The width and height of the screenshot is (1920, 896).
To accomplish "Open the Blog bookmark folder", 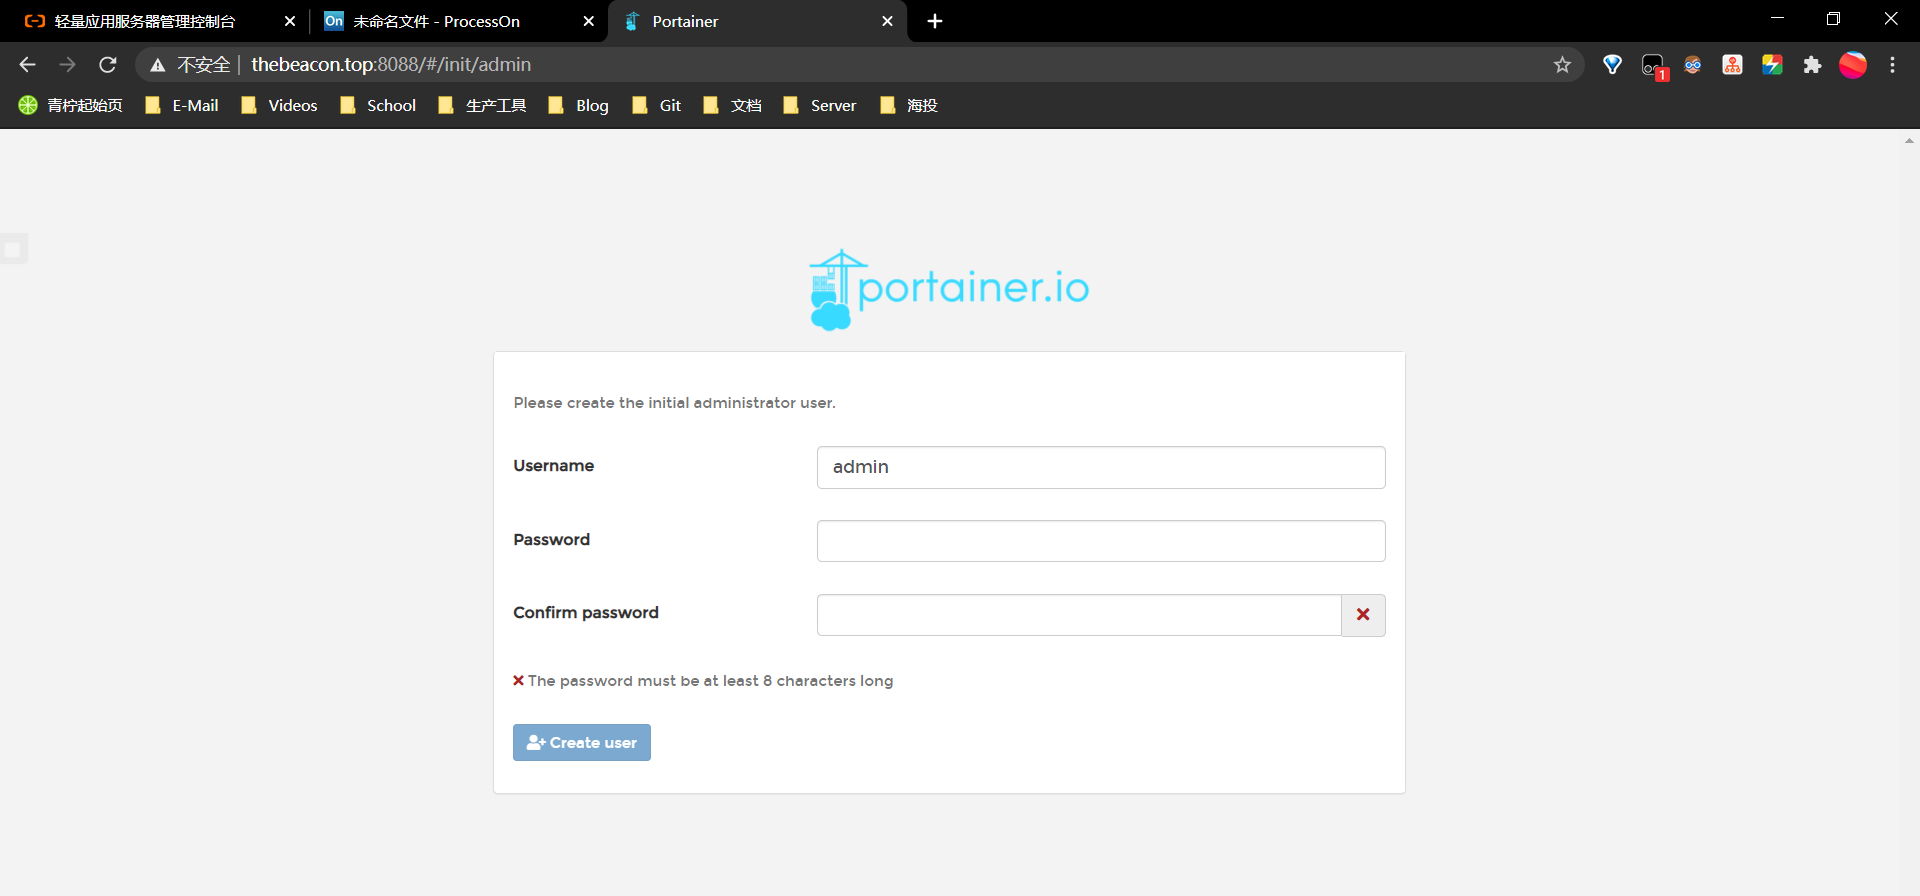I will (x=579, y=105).
